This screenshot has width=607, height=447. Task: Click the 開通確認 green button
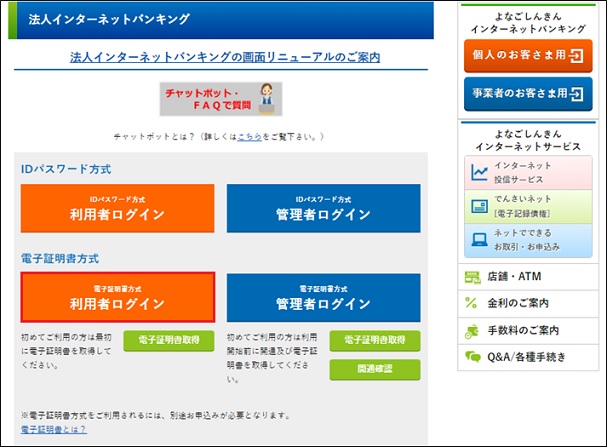pos(375,370)
